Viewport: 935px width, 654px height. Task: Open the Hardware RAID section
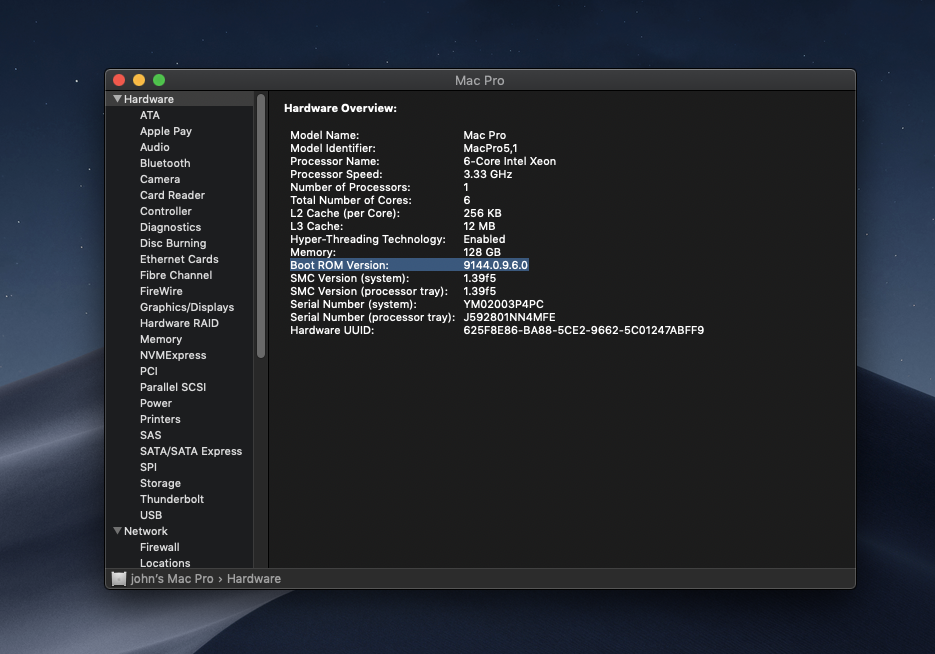pyautogui.click(x=179, y=323)
